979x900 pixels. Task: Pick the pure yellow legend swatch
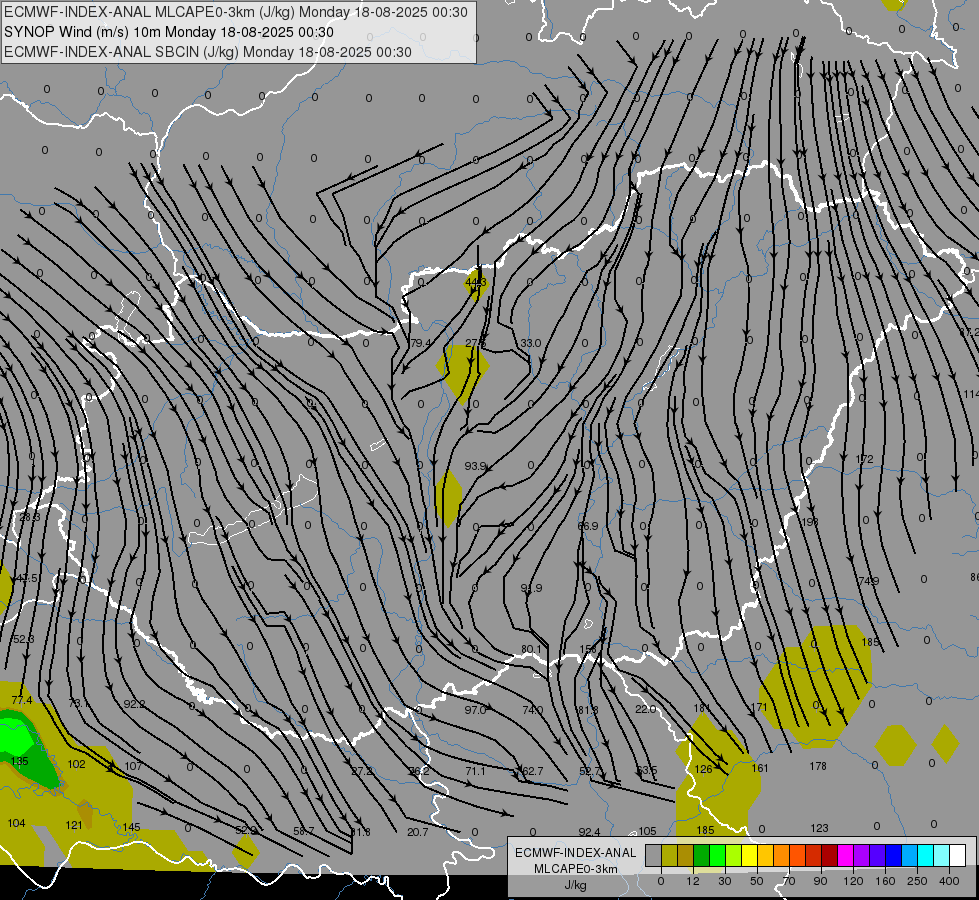pyautogui.click(x=749, y=855)
